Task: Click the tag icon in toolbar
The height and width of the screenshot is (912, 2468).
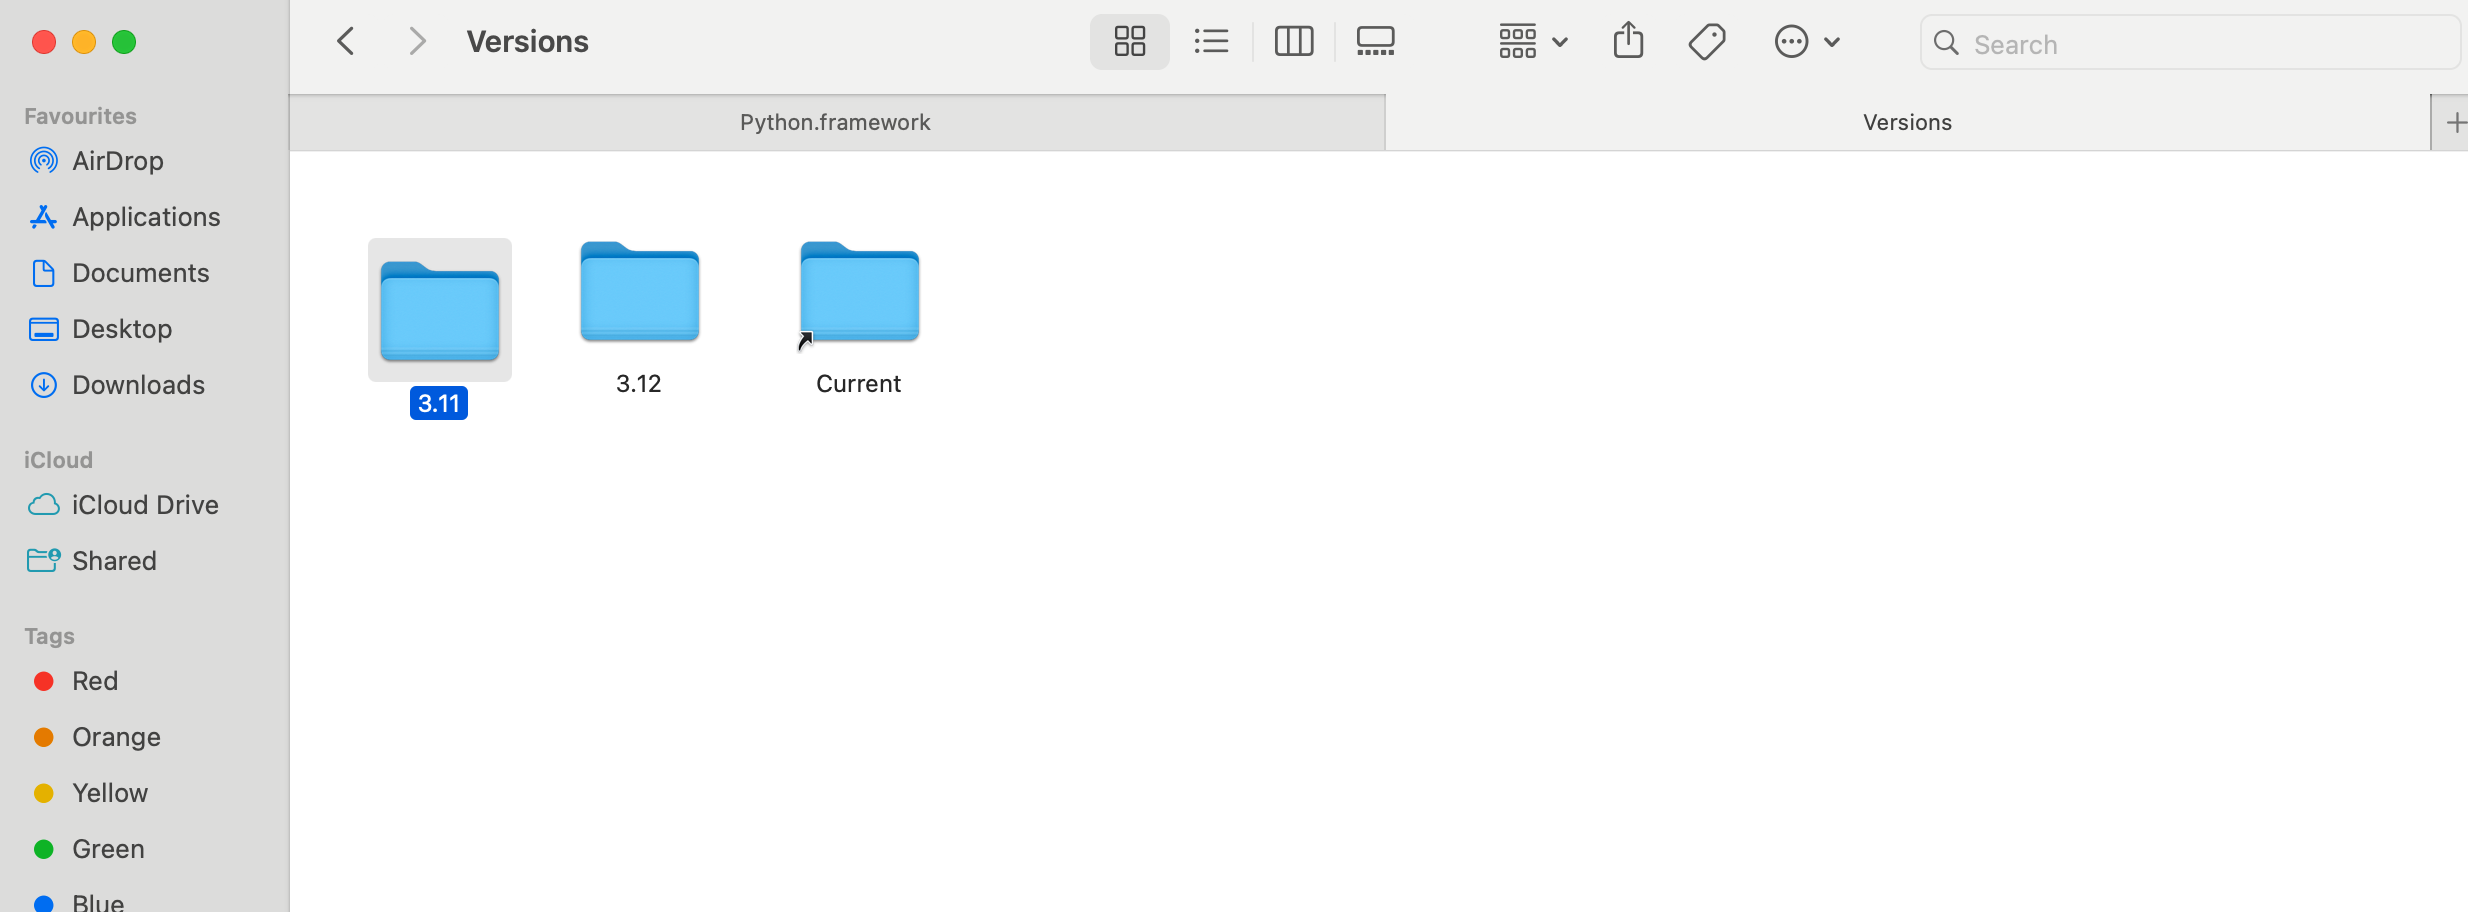Action: tap(1707, 42)
